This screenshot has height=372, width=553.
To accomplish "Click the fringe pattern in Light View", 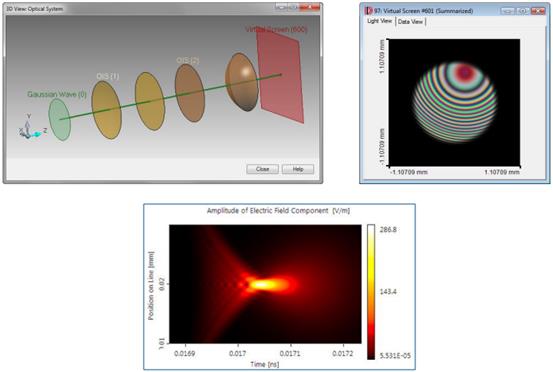I will [x=455, y=102].
